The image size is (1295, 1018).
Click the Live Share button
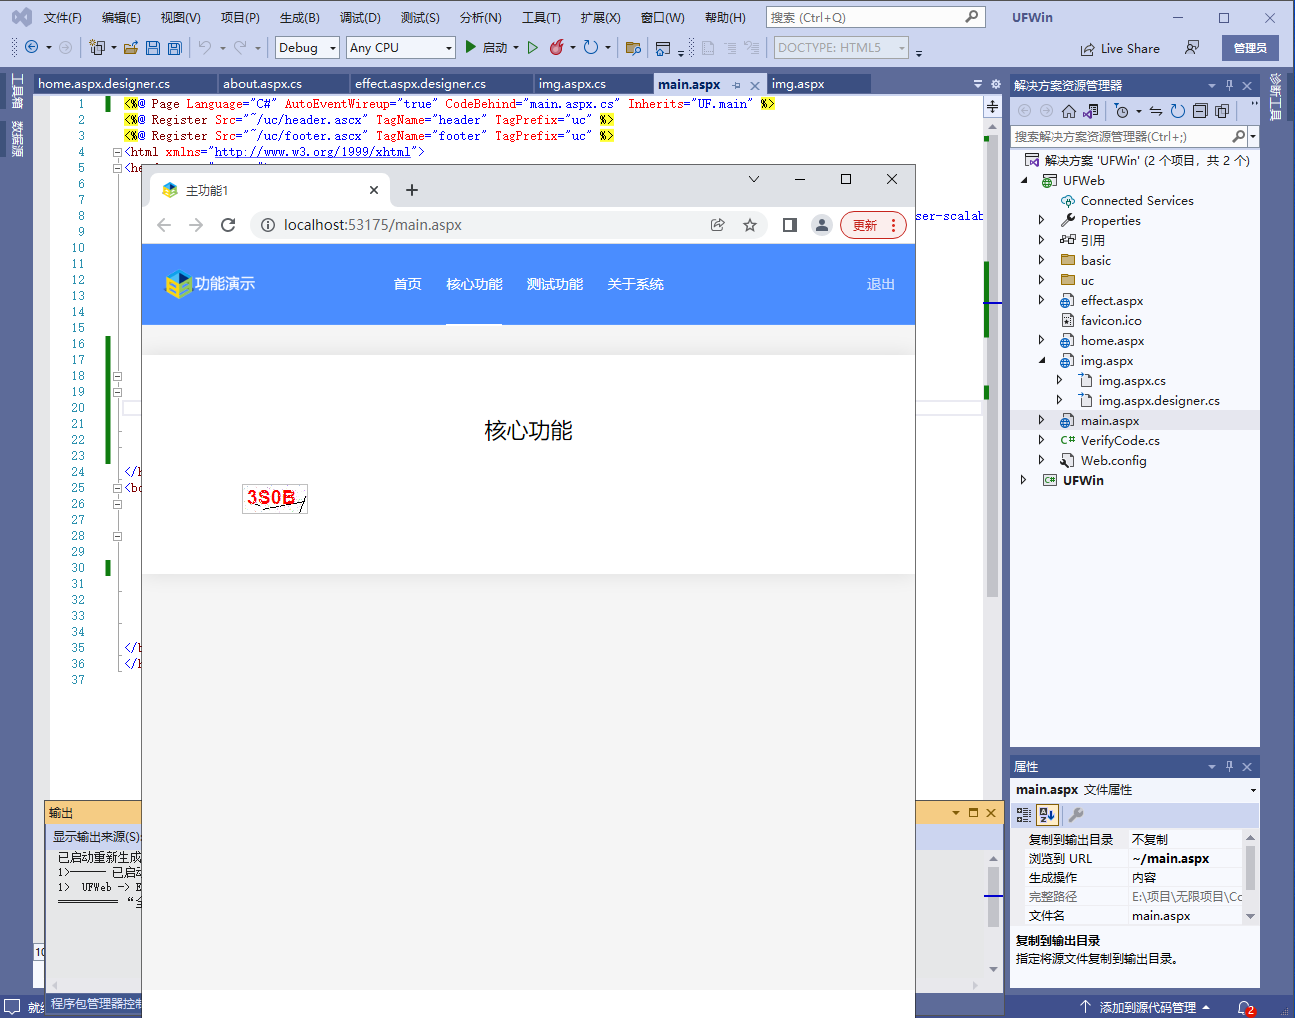[1120, 48]
